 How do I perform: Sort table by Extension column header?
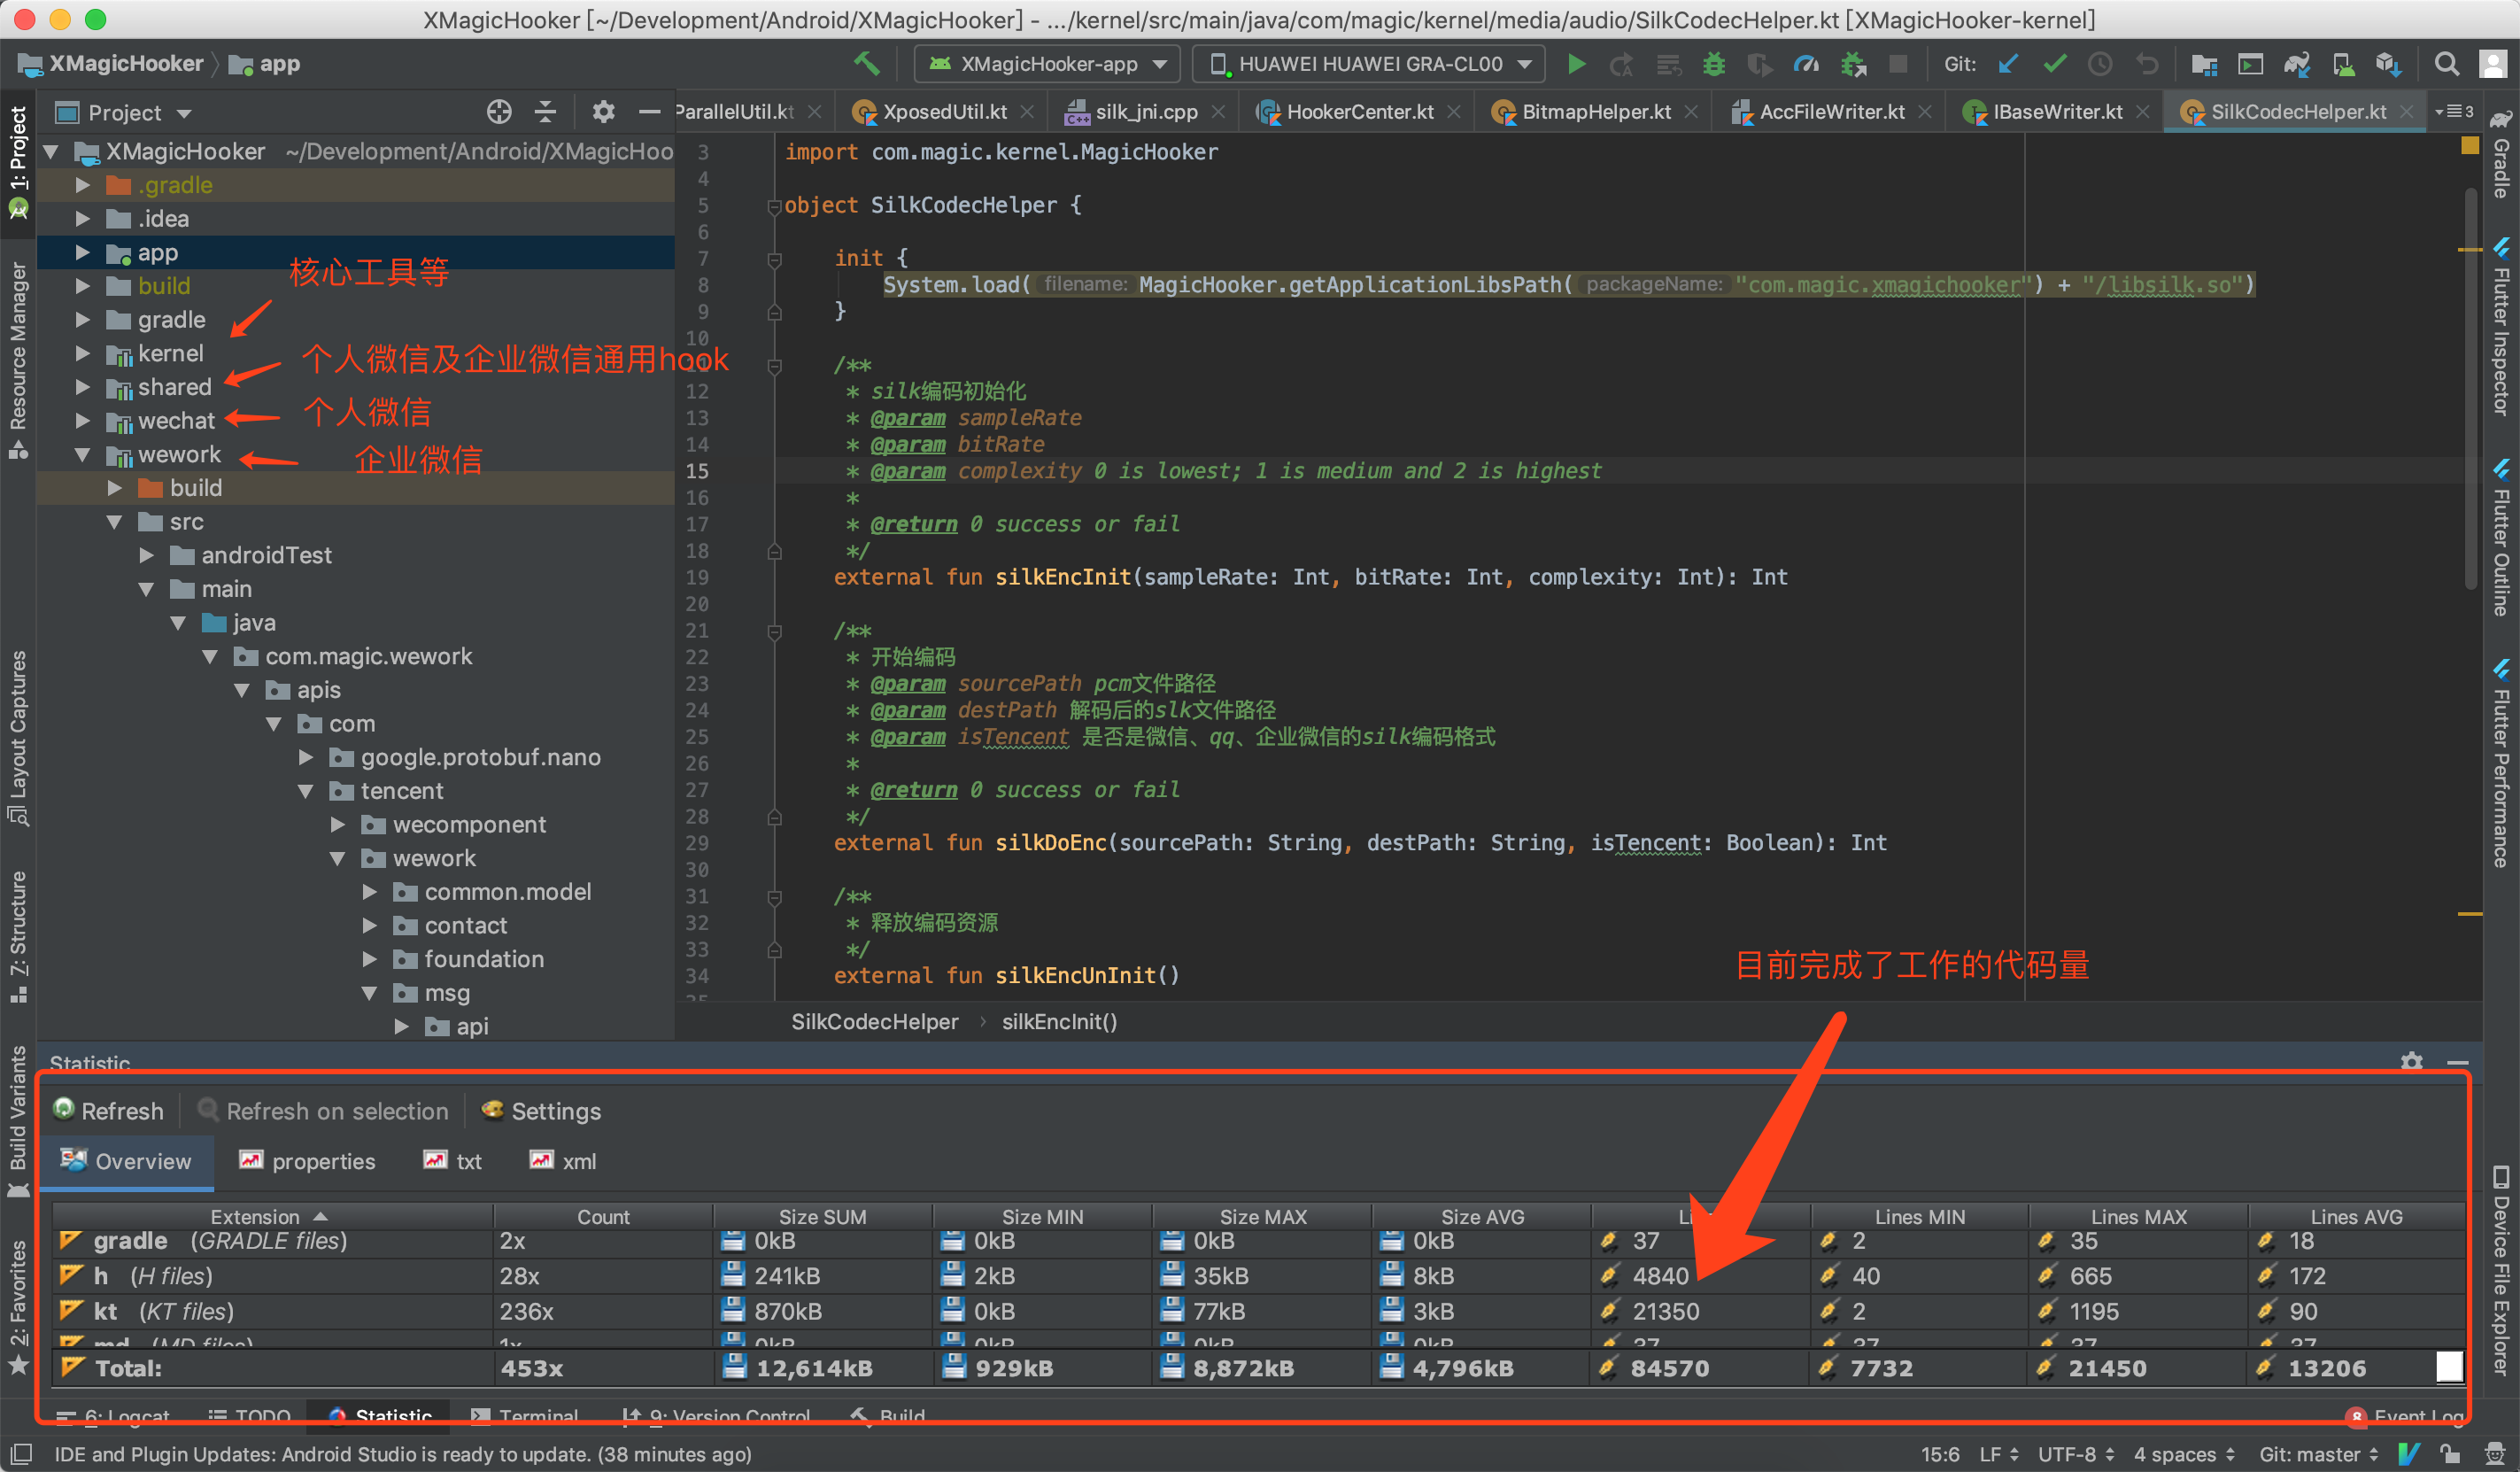[x=271, y=1216]
